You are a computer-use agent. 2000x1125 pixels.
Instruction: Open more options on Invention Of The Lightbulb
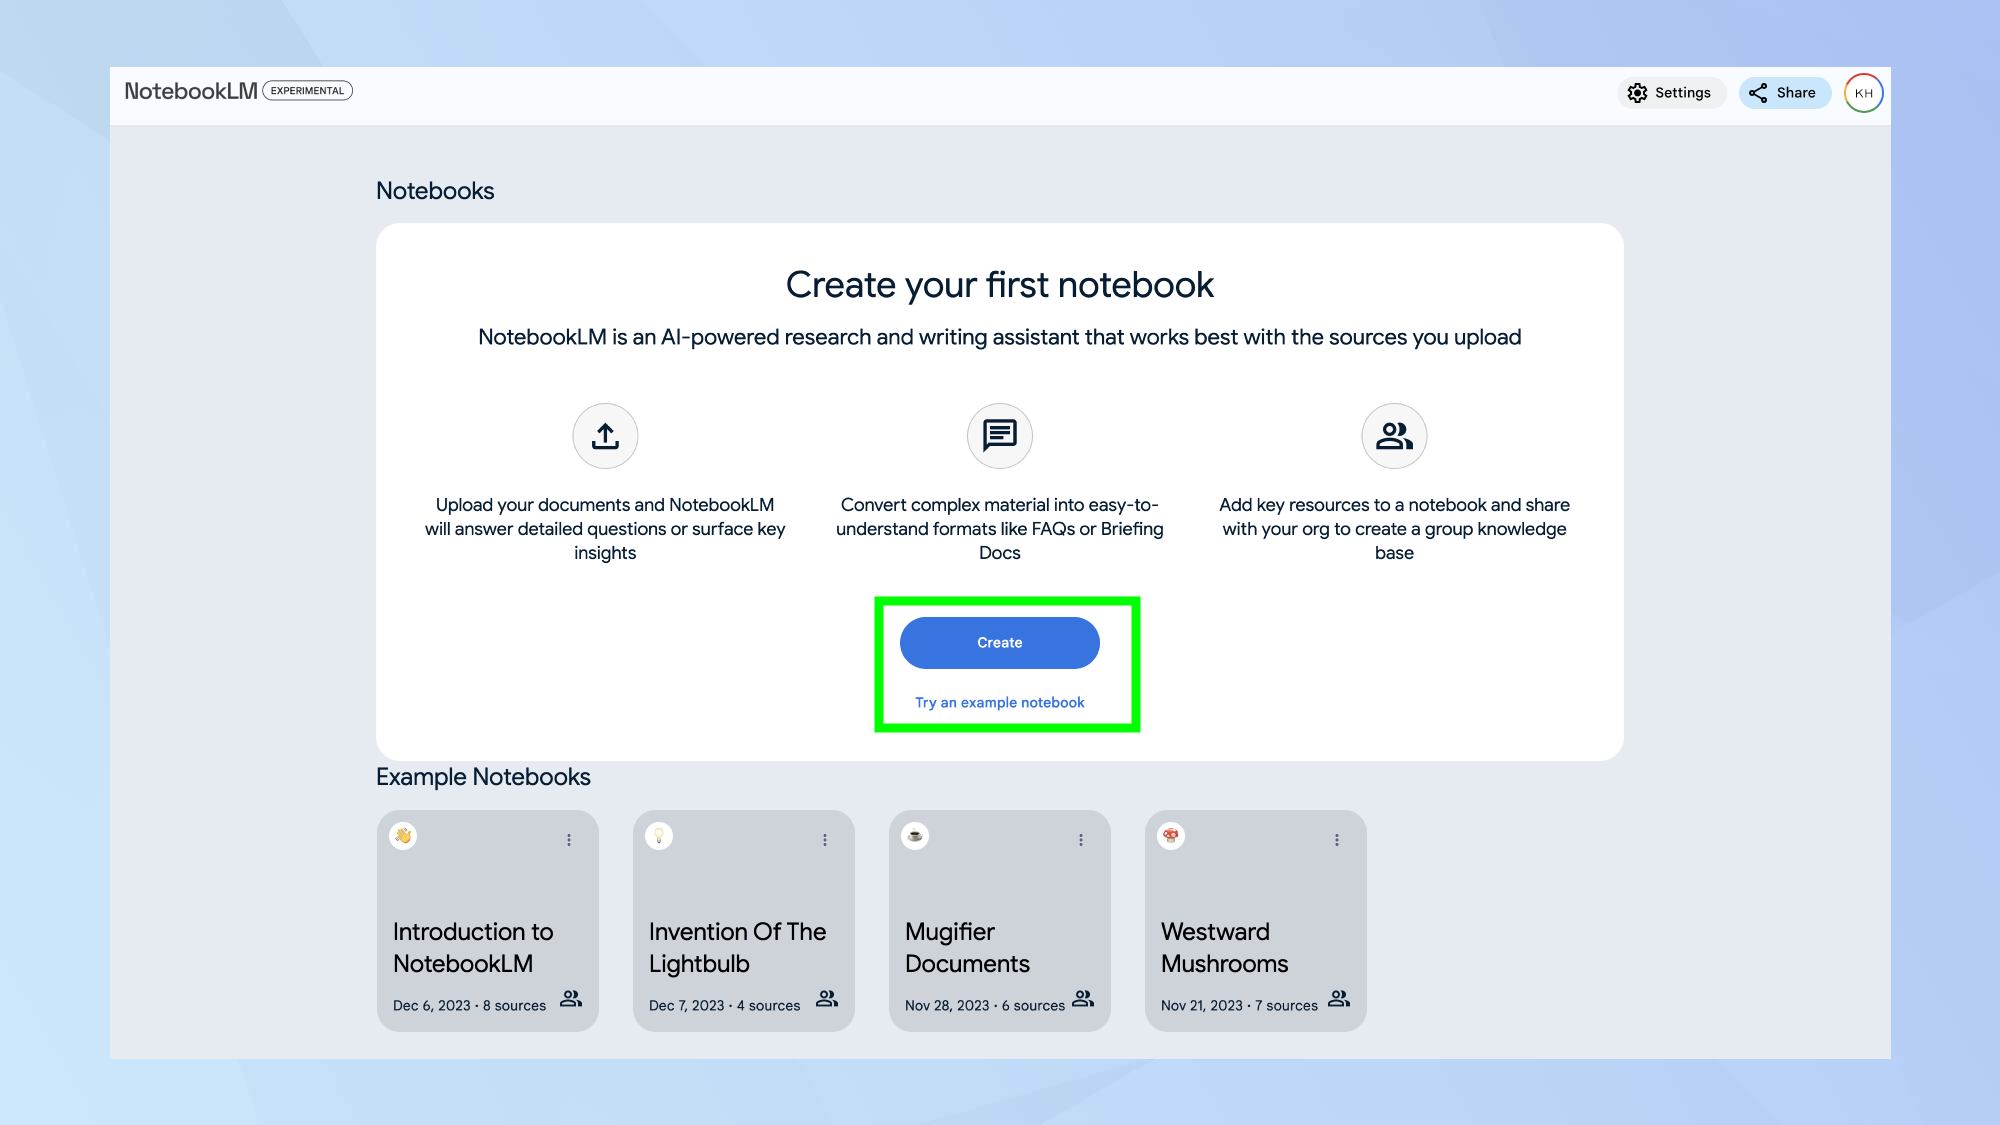825,840
